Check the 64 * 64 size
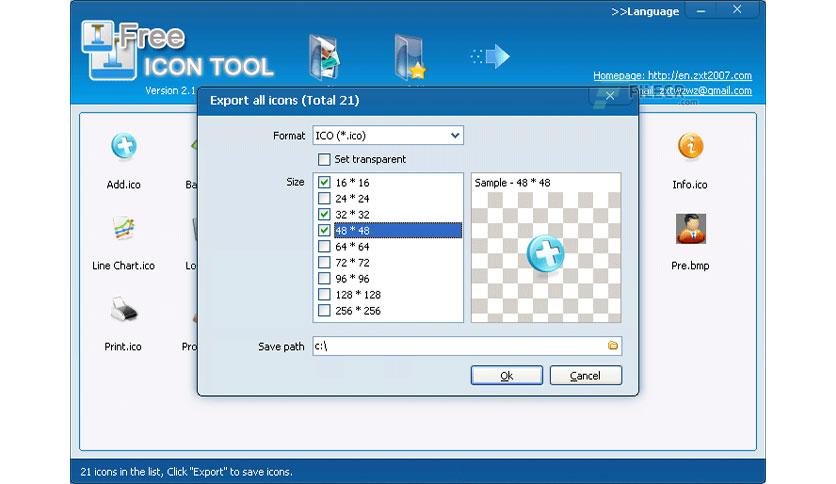Screen dimensions: 836x484 tap(324, 246)
